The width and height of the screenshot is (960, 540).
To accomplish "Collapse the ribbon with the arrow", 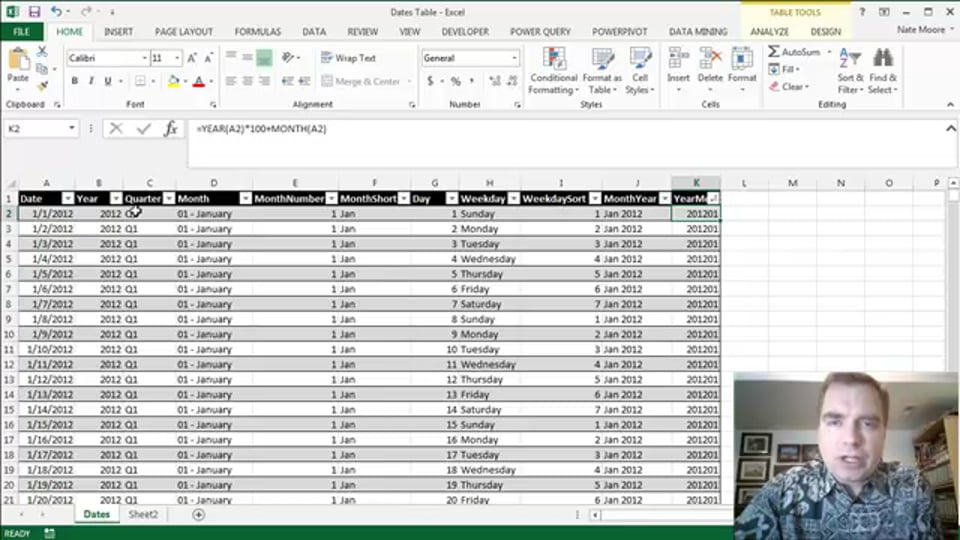I will (950, 105).
